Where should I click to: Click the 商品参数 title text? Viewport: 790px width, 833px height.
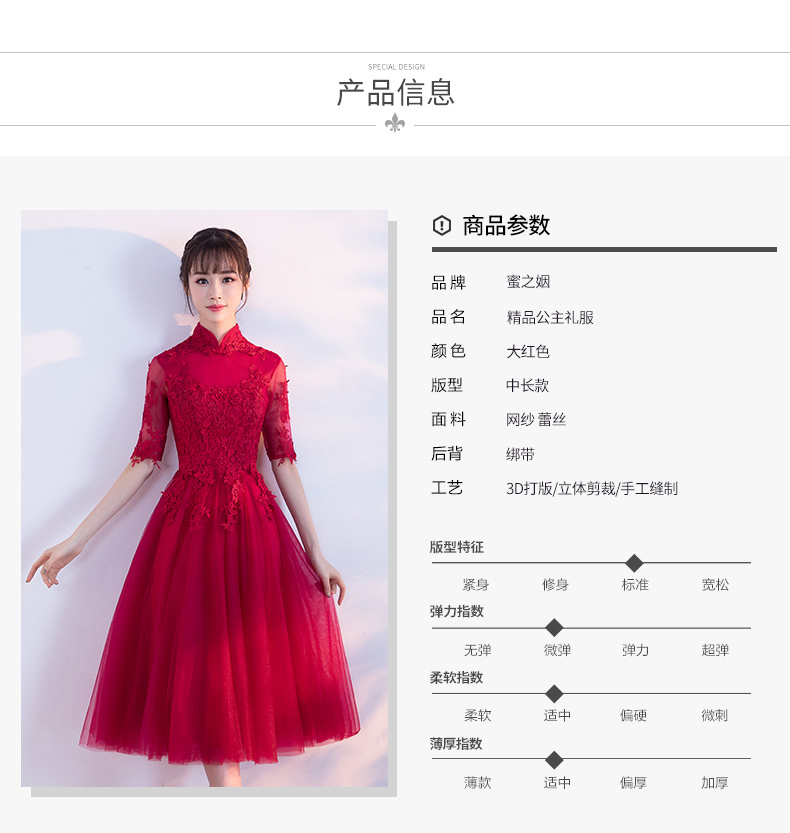pos(506,226)
